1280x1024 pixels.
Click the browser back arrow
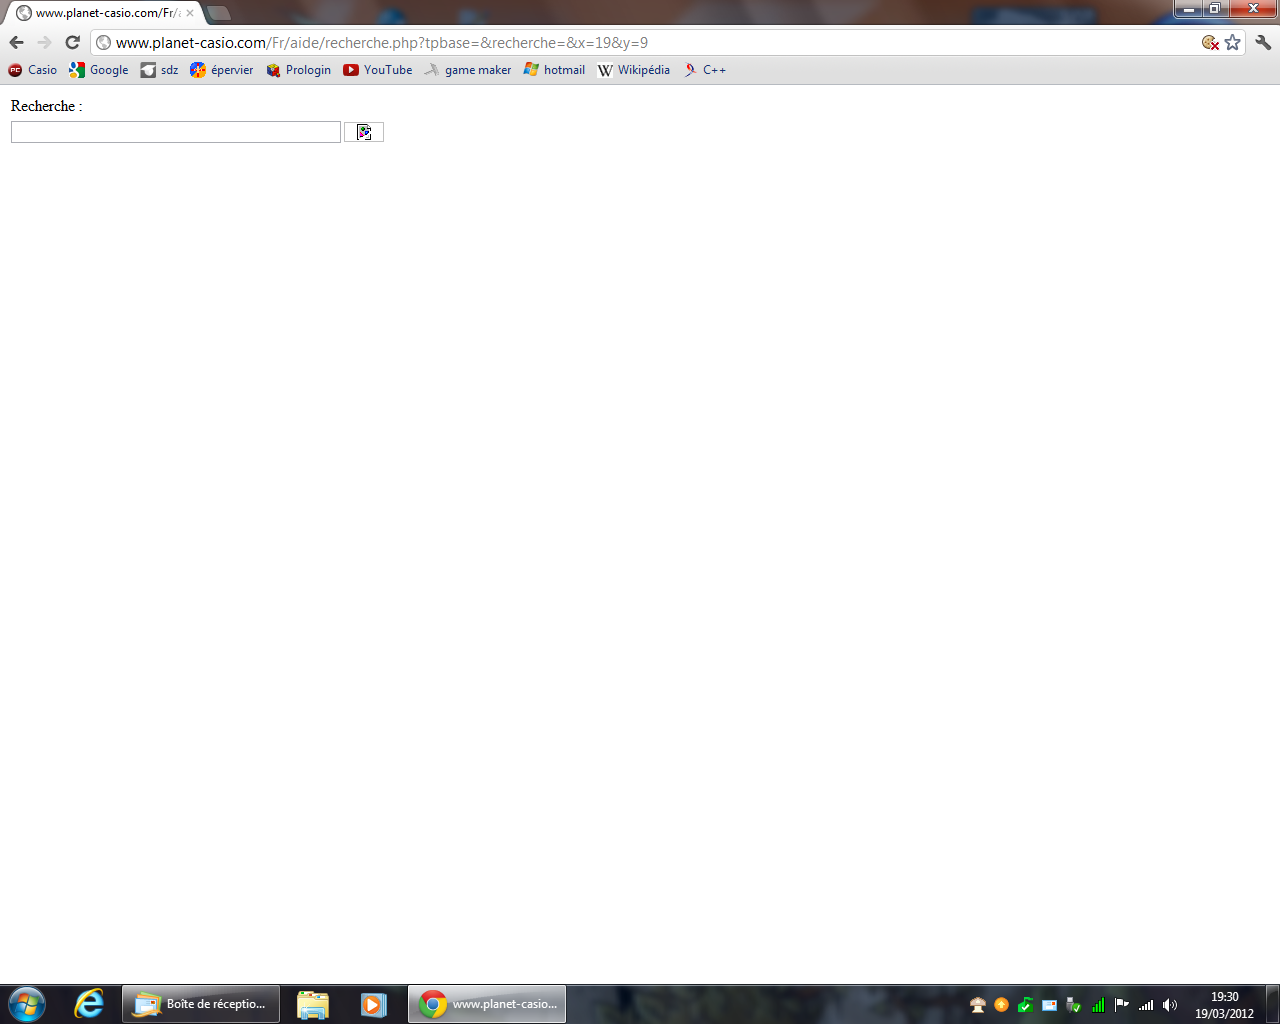tap(16, 42)
